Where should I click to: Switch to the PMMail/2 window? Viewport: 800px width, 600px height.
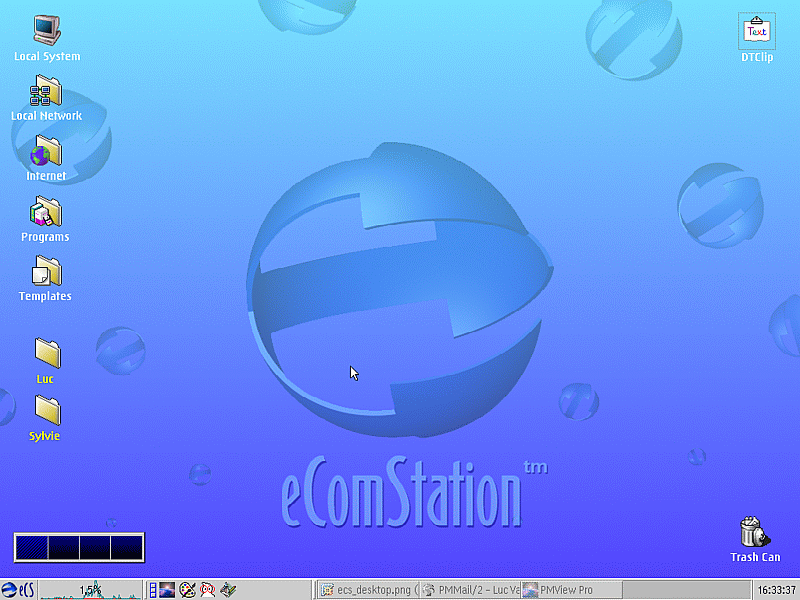470,590
